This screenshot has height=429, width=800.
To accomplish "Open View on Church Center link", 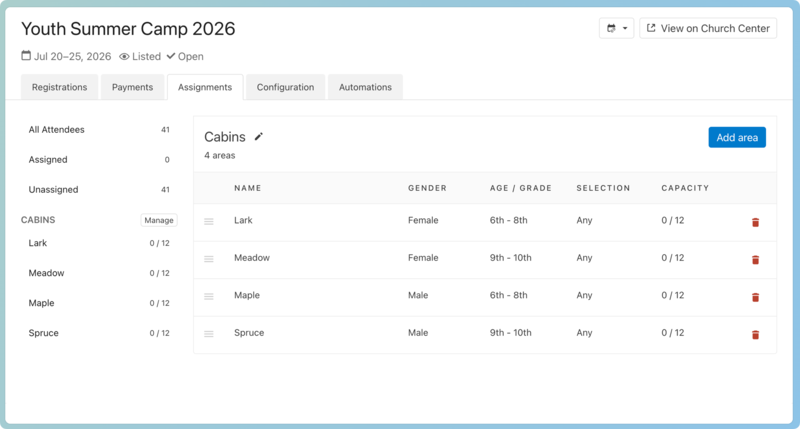I will [x=708, y=28].
